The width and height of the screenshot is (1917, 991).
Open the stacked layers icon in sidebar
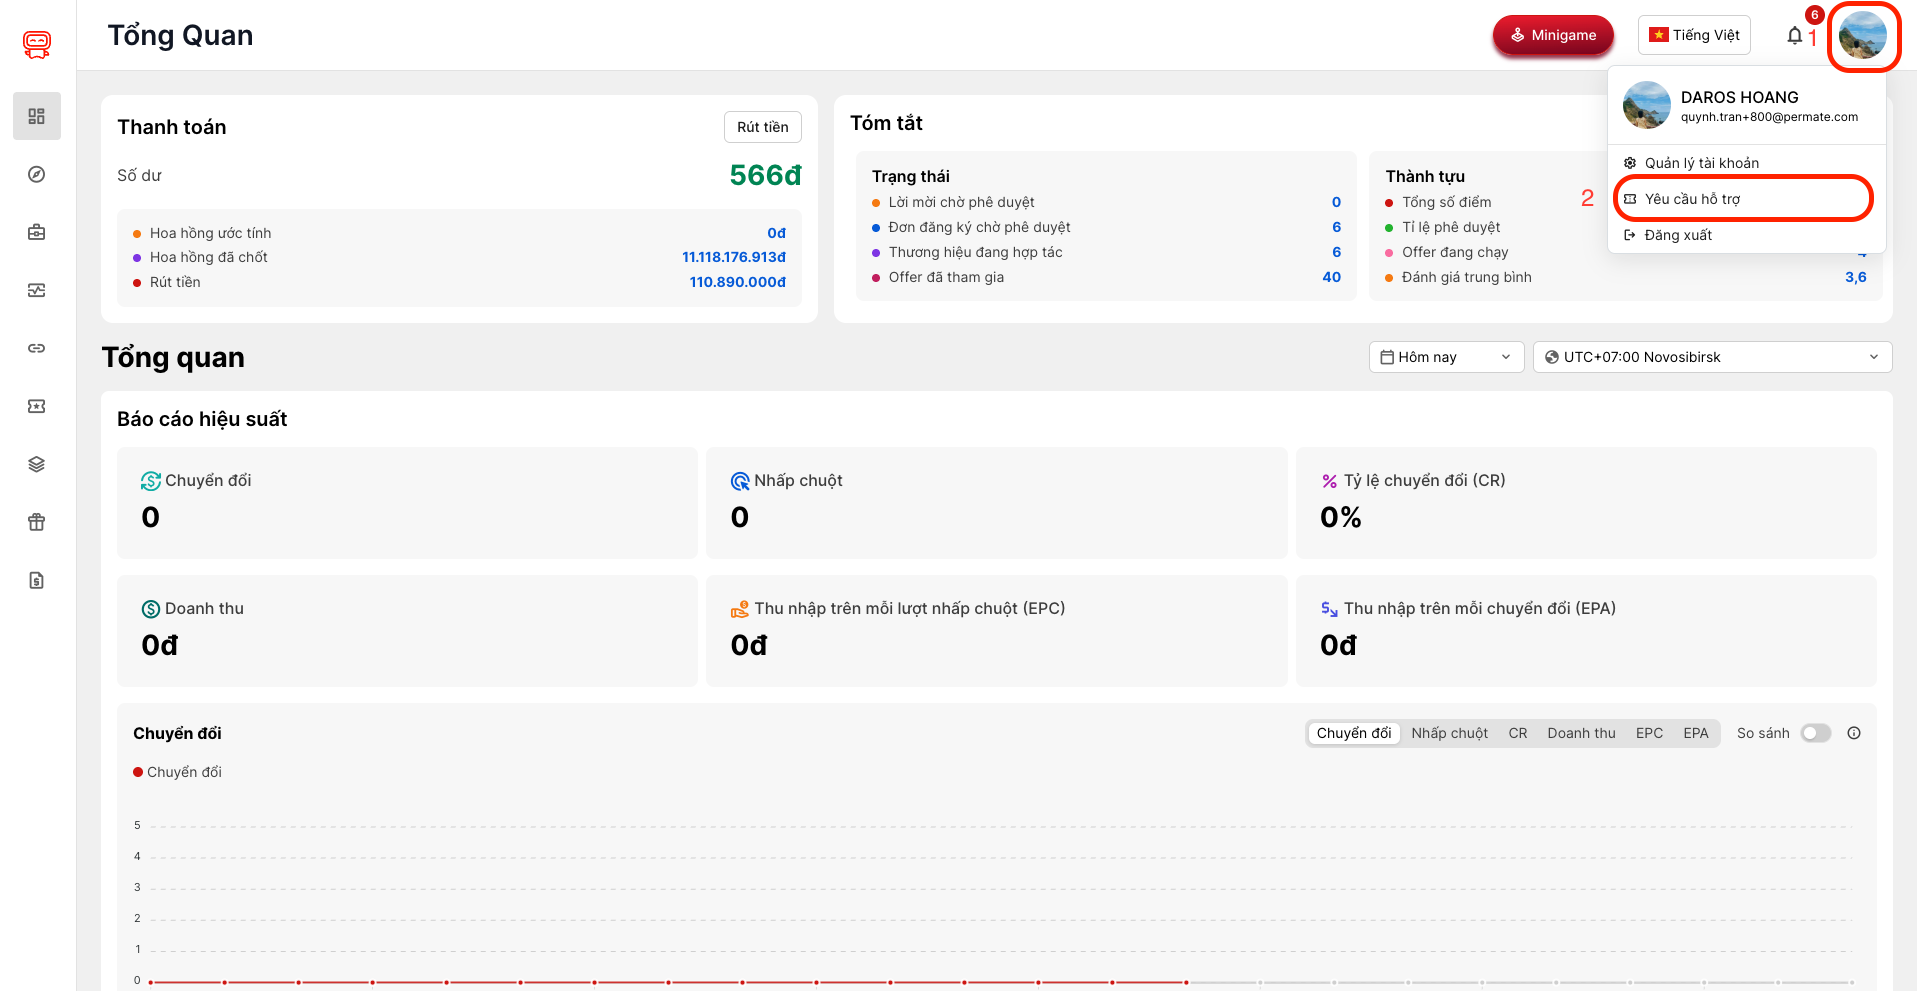click(x=37, y=464)
